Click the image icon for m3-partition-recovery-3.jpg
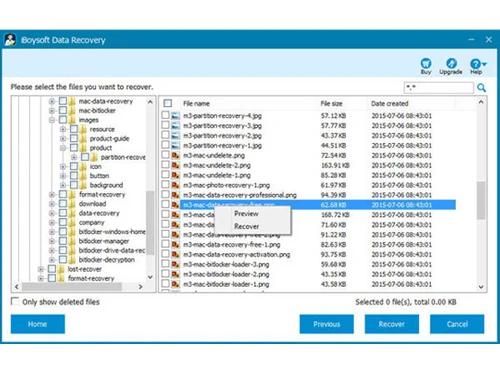The width and height of the screenshot is (500, 375). point(175,126)
